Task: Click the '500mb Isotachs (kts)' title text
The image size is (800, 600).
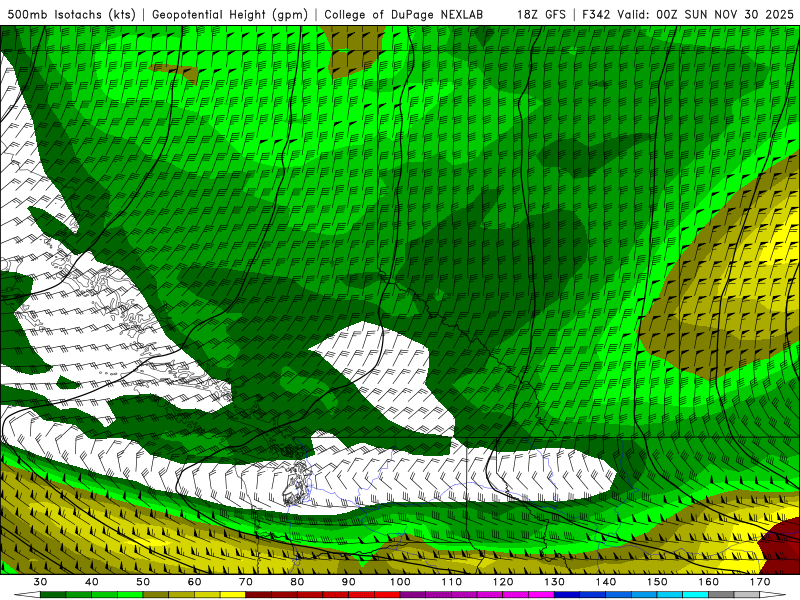Action: tap(72, 14)
